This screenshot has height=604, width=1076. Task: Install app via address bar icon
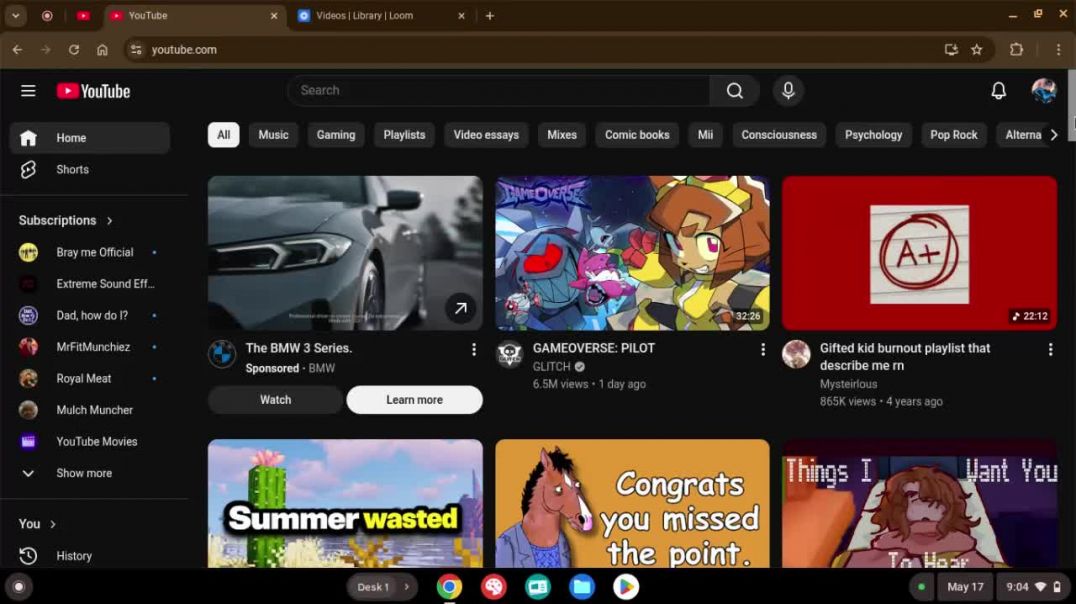click(x=951, y=49)
